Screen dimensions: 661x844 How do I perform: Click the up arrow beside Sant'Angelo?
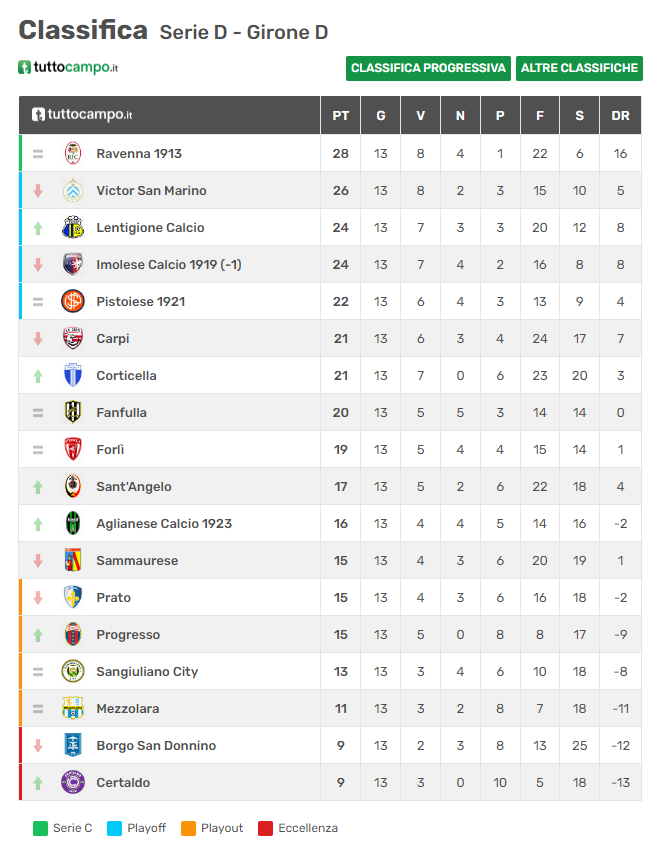coord(38,487)
